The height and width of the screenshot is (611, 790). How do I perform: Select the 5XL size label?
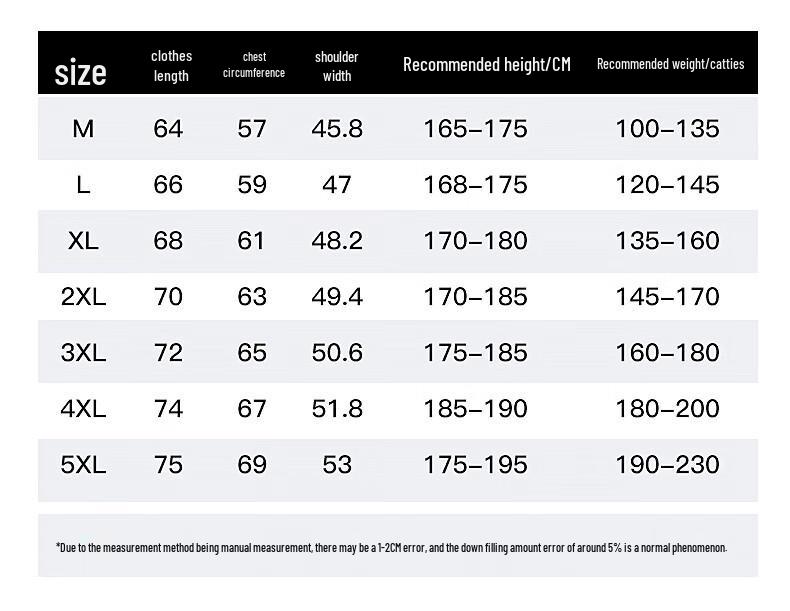pyautogui.click(x=83, y=465)
